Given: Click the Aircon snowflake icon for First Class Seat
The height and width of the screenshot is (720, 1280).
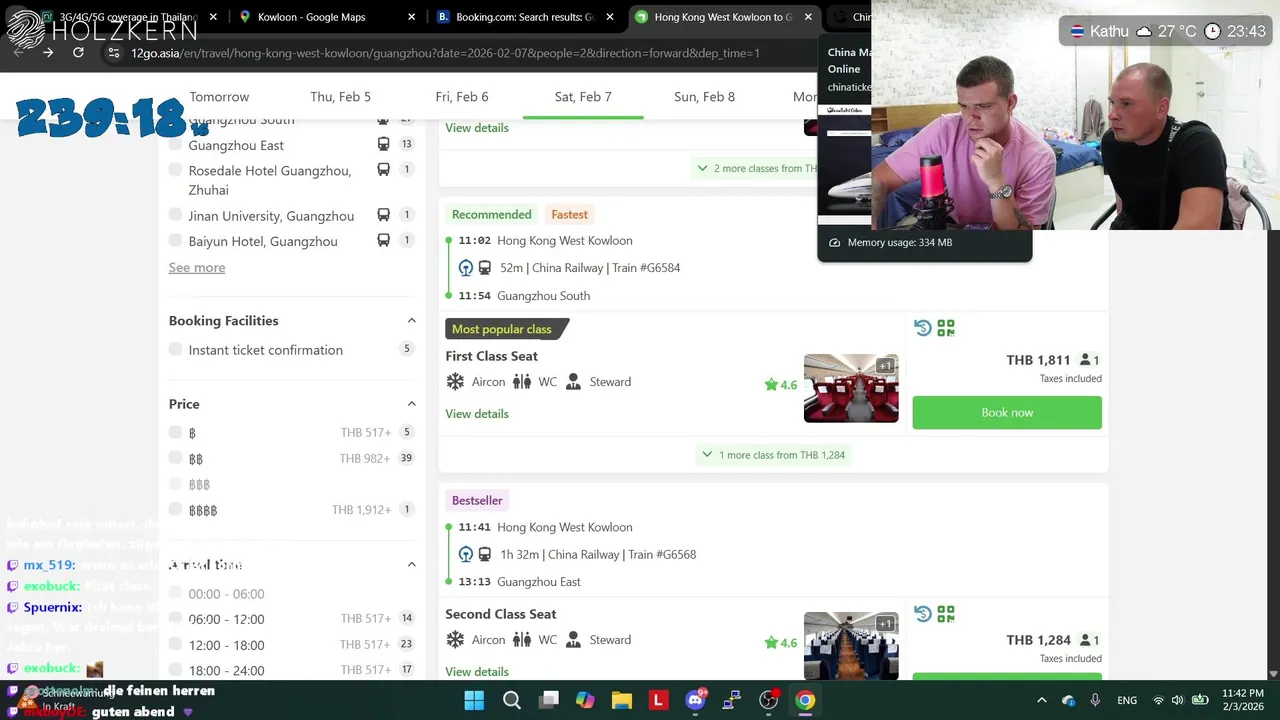Looking at the screenshot, I should pos(455,382).
